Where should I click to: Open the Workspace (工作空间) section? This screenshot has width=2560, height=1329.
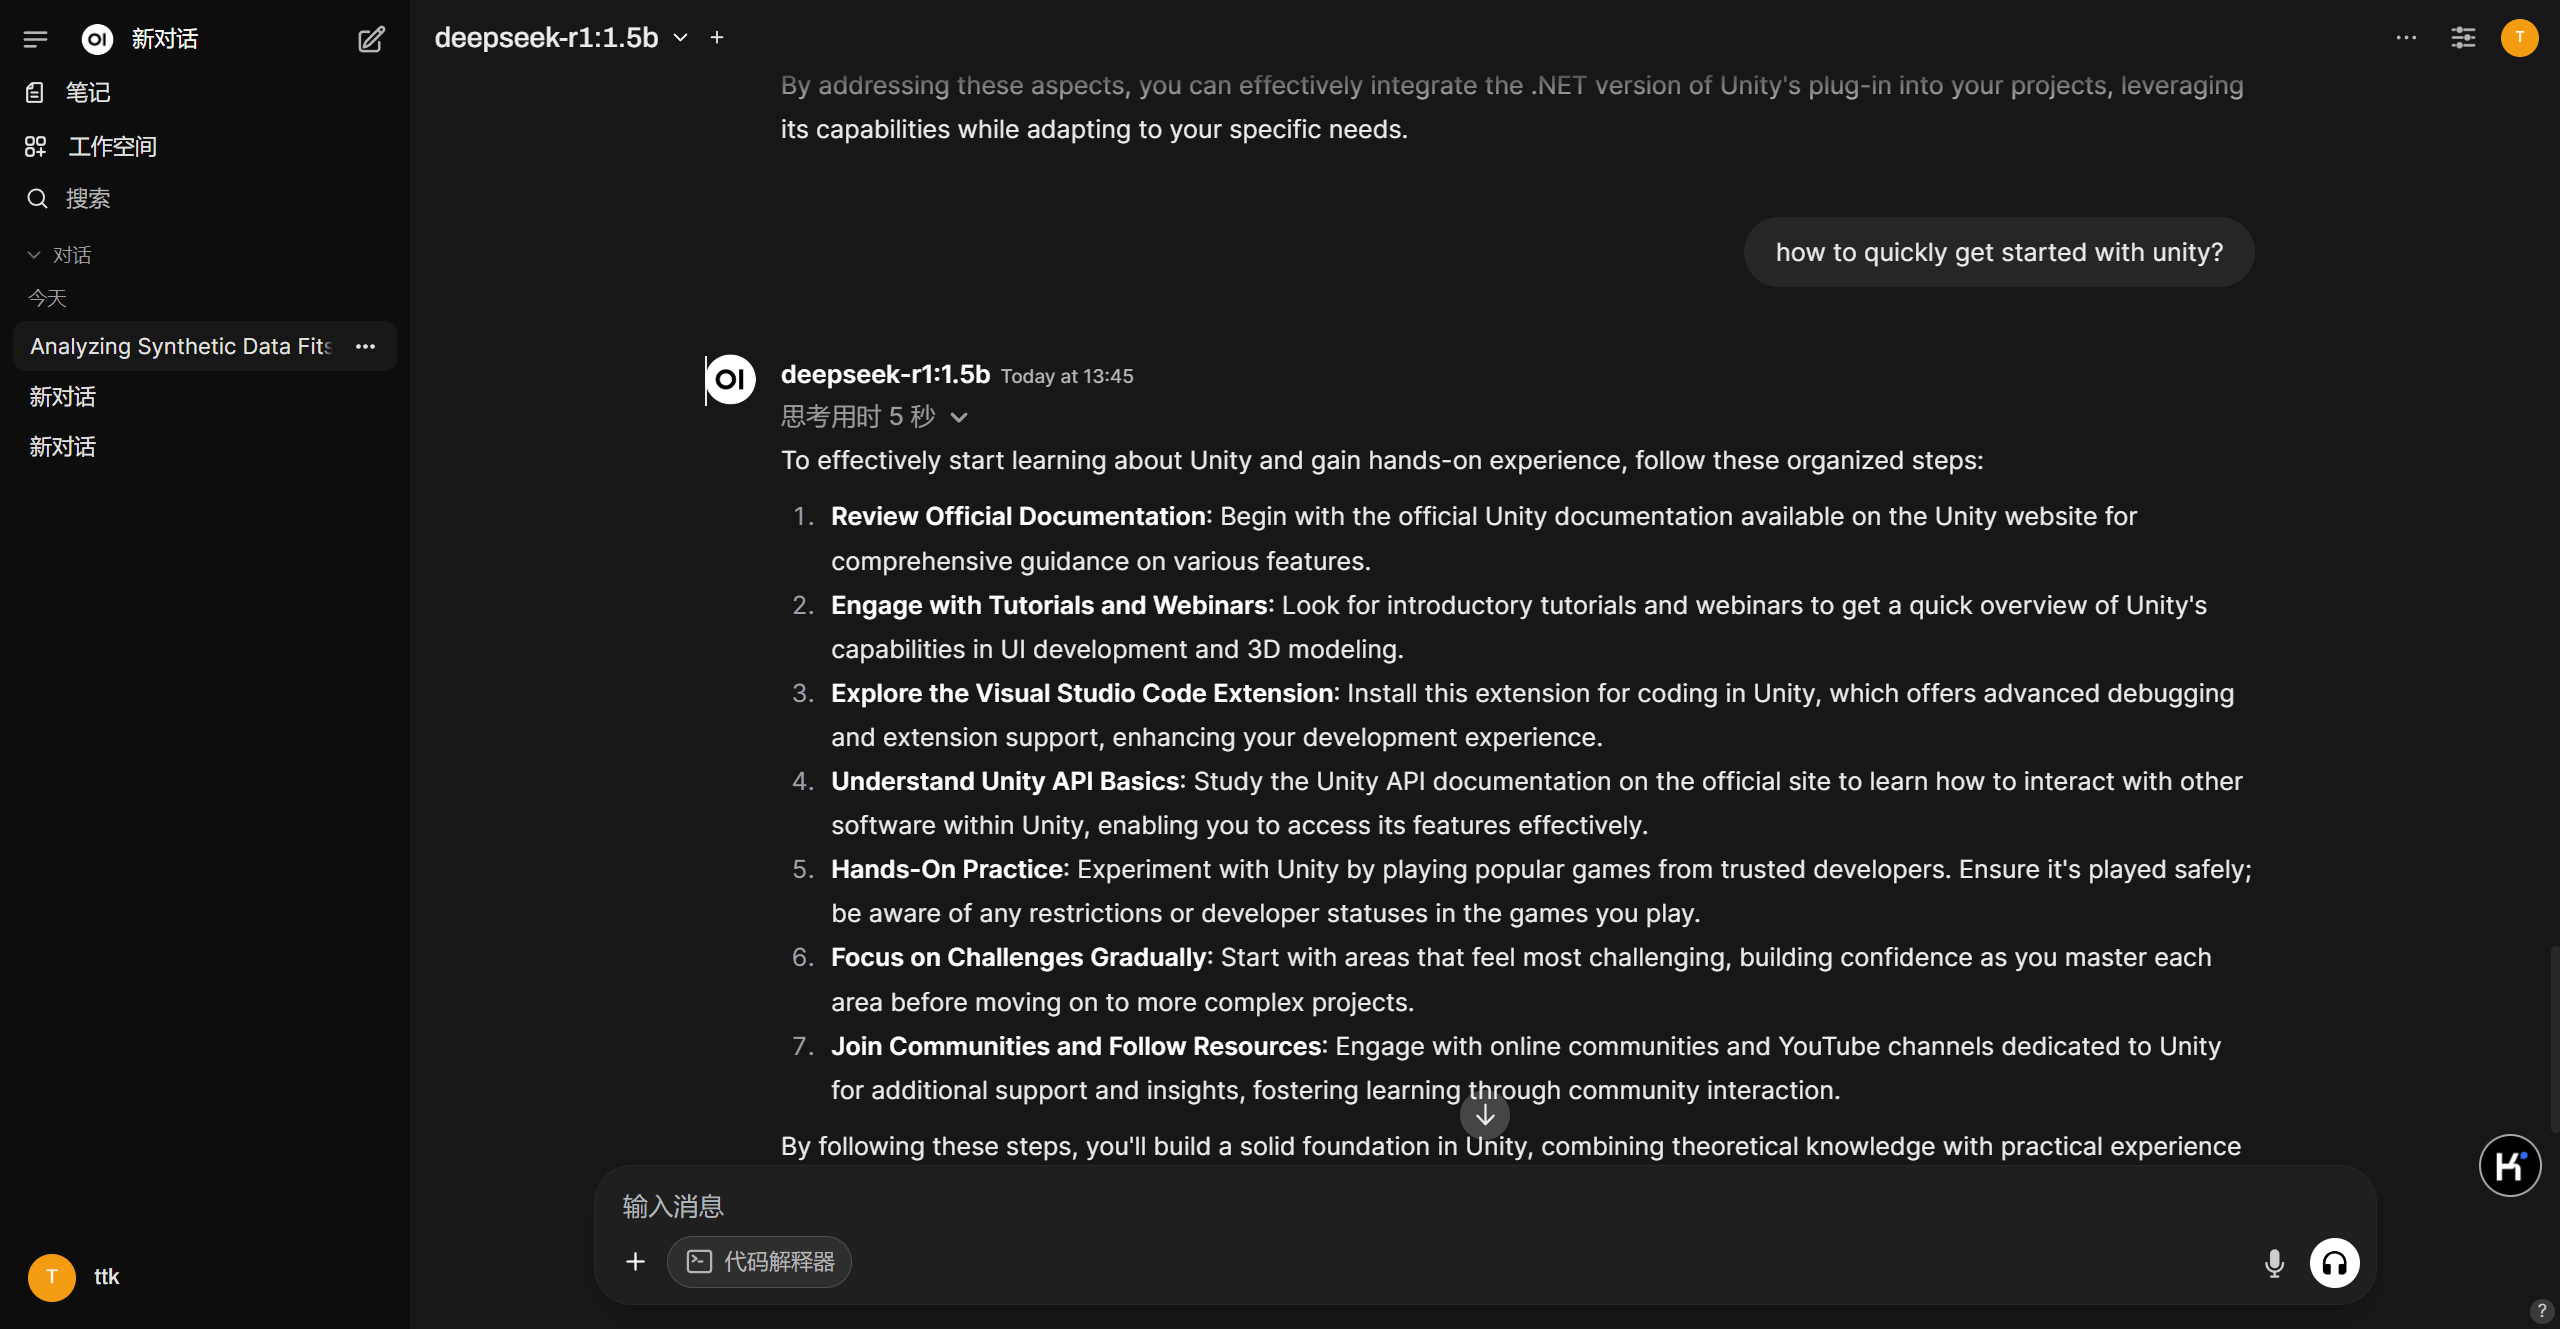(x=112, y=147)
